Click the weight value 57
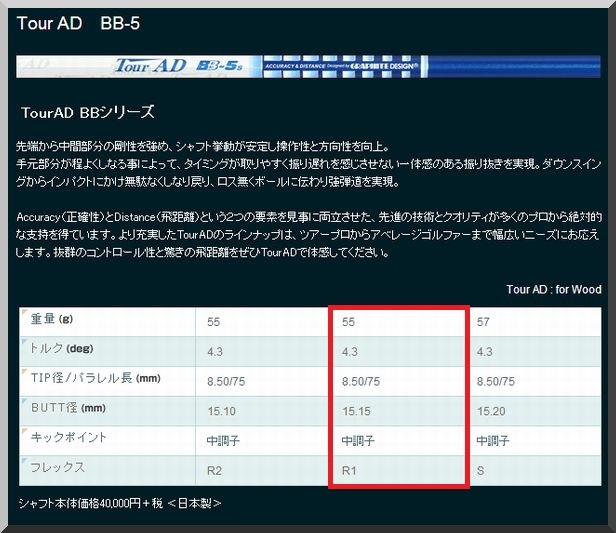 pyautogui.click(x=483, y=322)
